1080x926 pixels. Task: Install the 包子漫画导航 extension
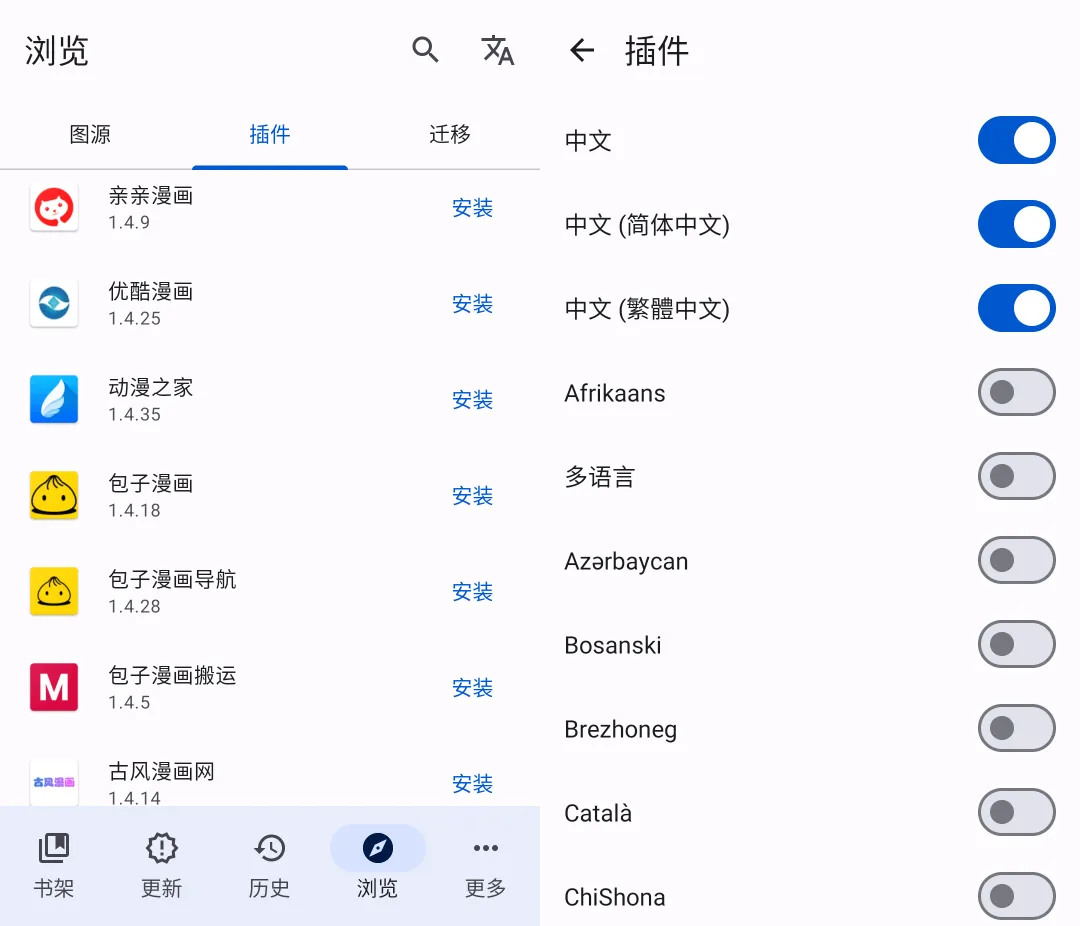click(472, 591)
